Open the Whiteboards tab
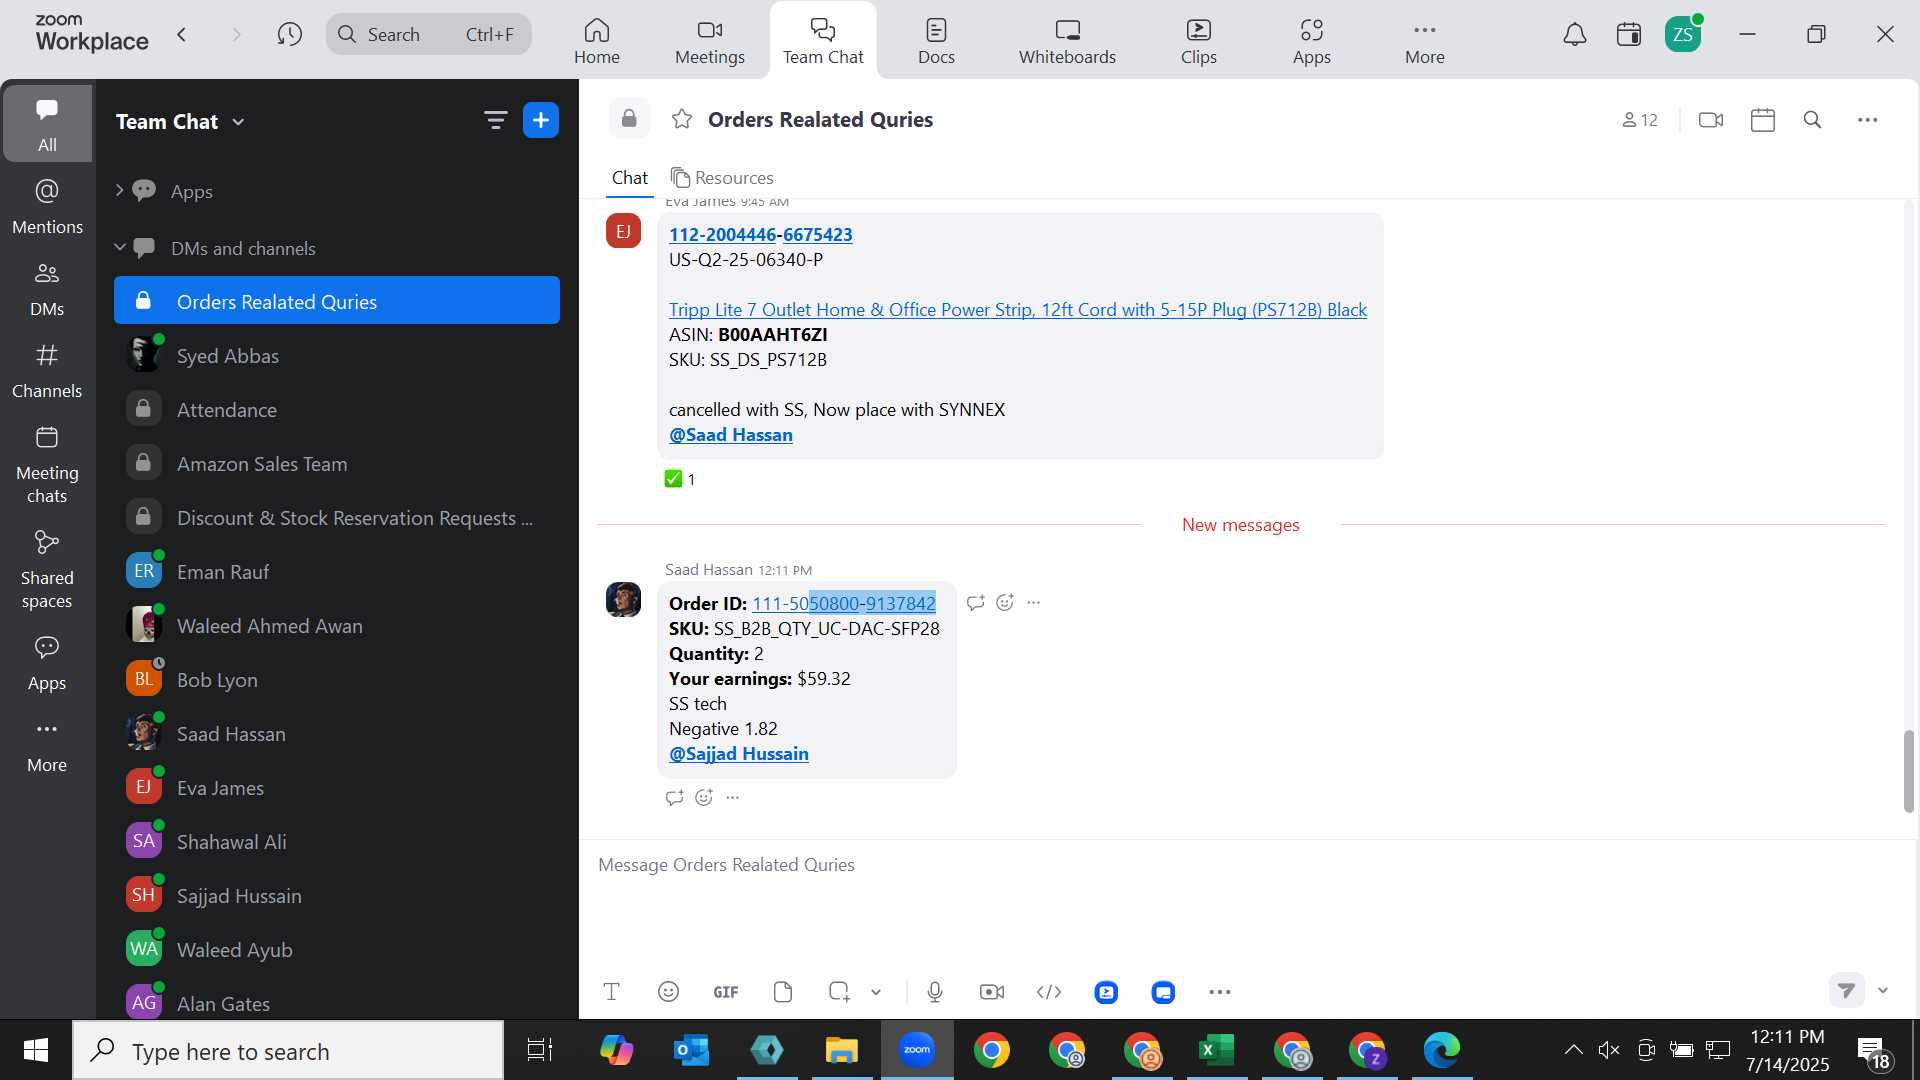This screenshot has height=1080, width=1920. click(1068, 41)
